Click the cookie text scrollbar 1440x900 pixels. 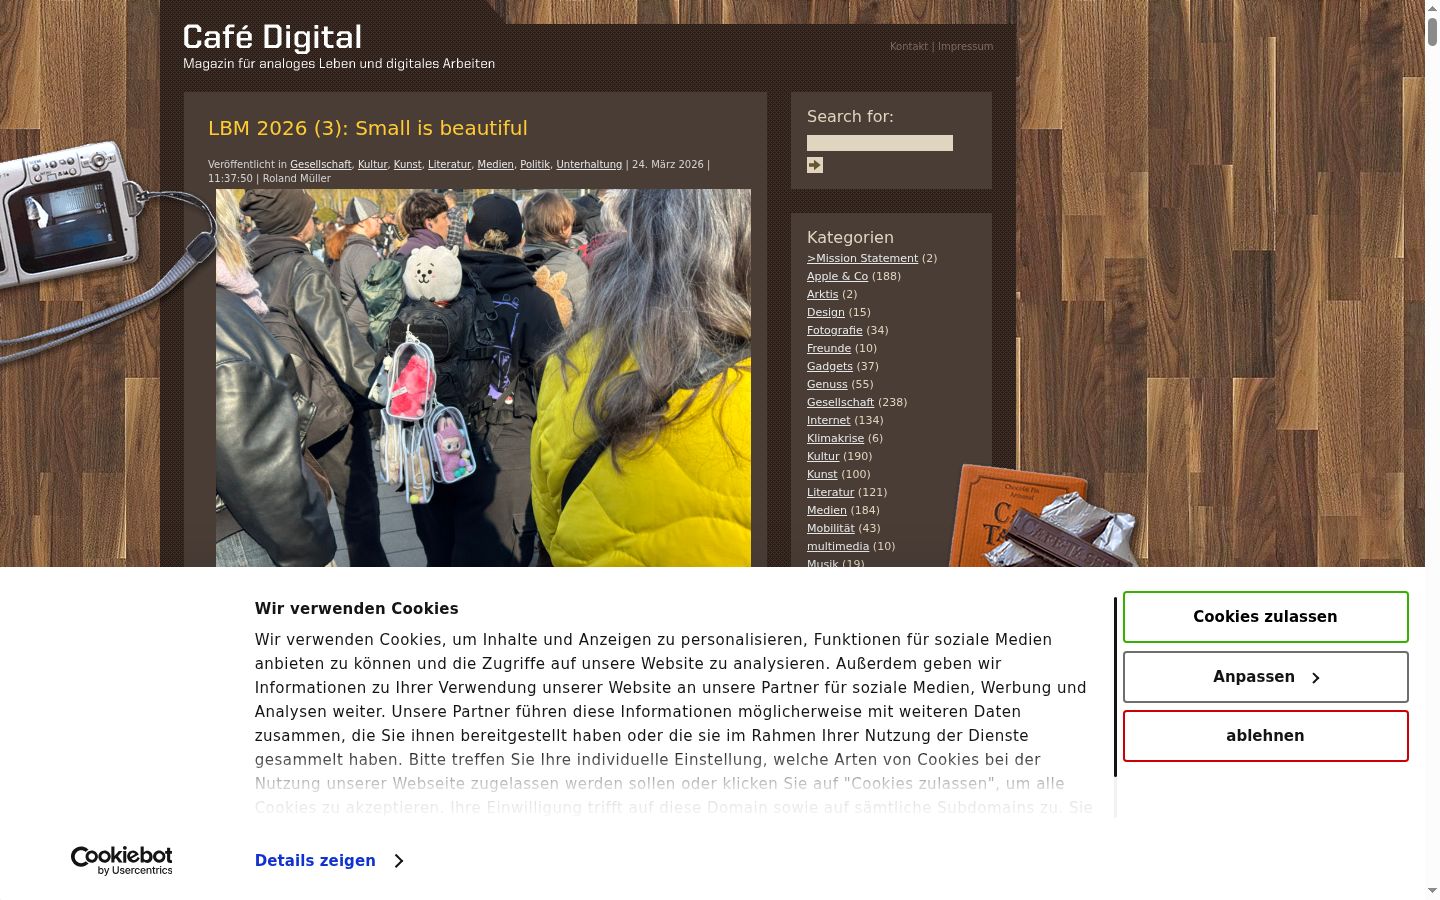[x=1115, y=687]
